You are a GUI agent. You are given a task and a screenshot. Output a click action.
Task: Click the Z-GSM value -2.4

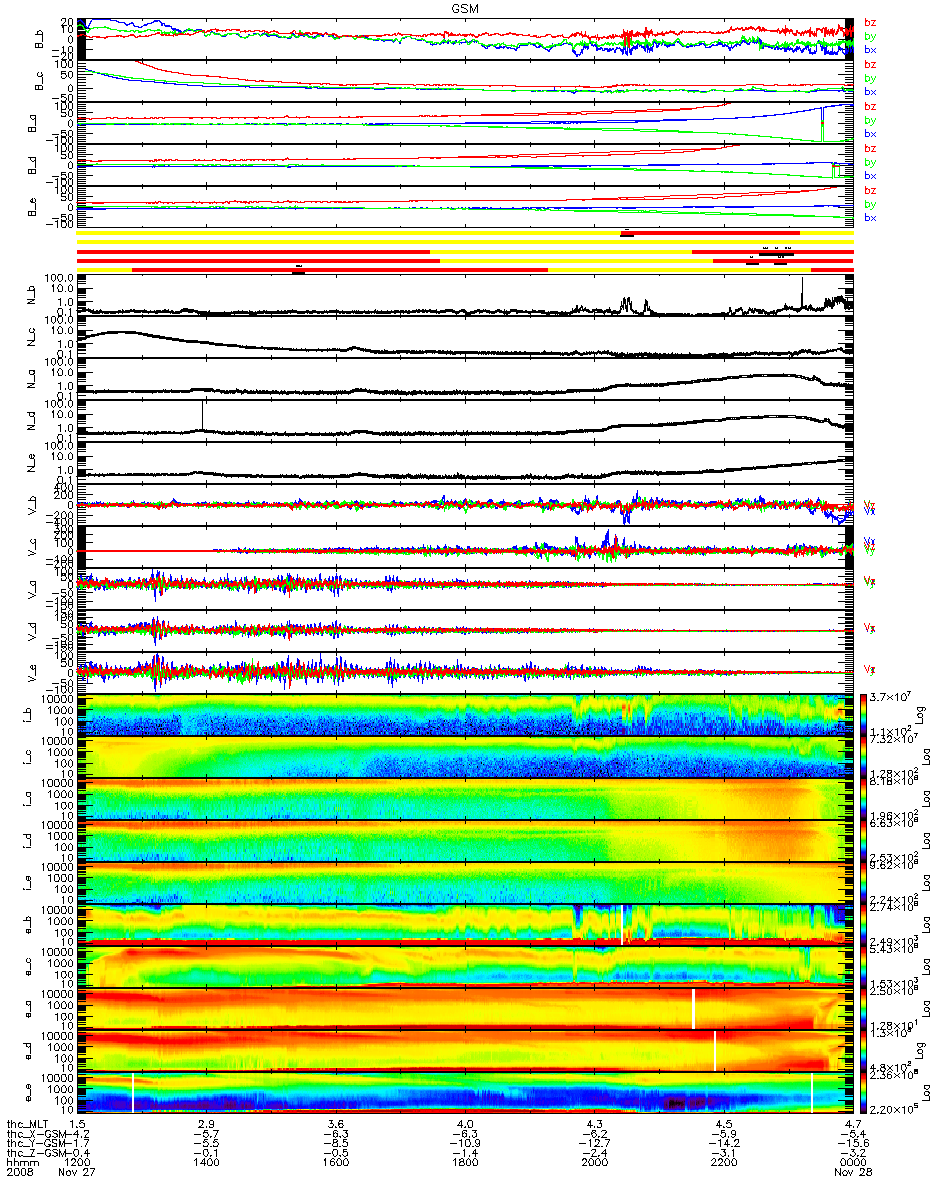pyautogui.click(x=594, y=1153)
